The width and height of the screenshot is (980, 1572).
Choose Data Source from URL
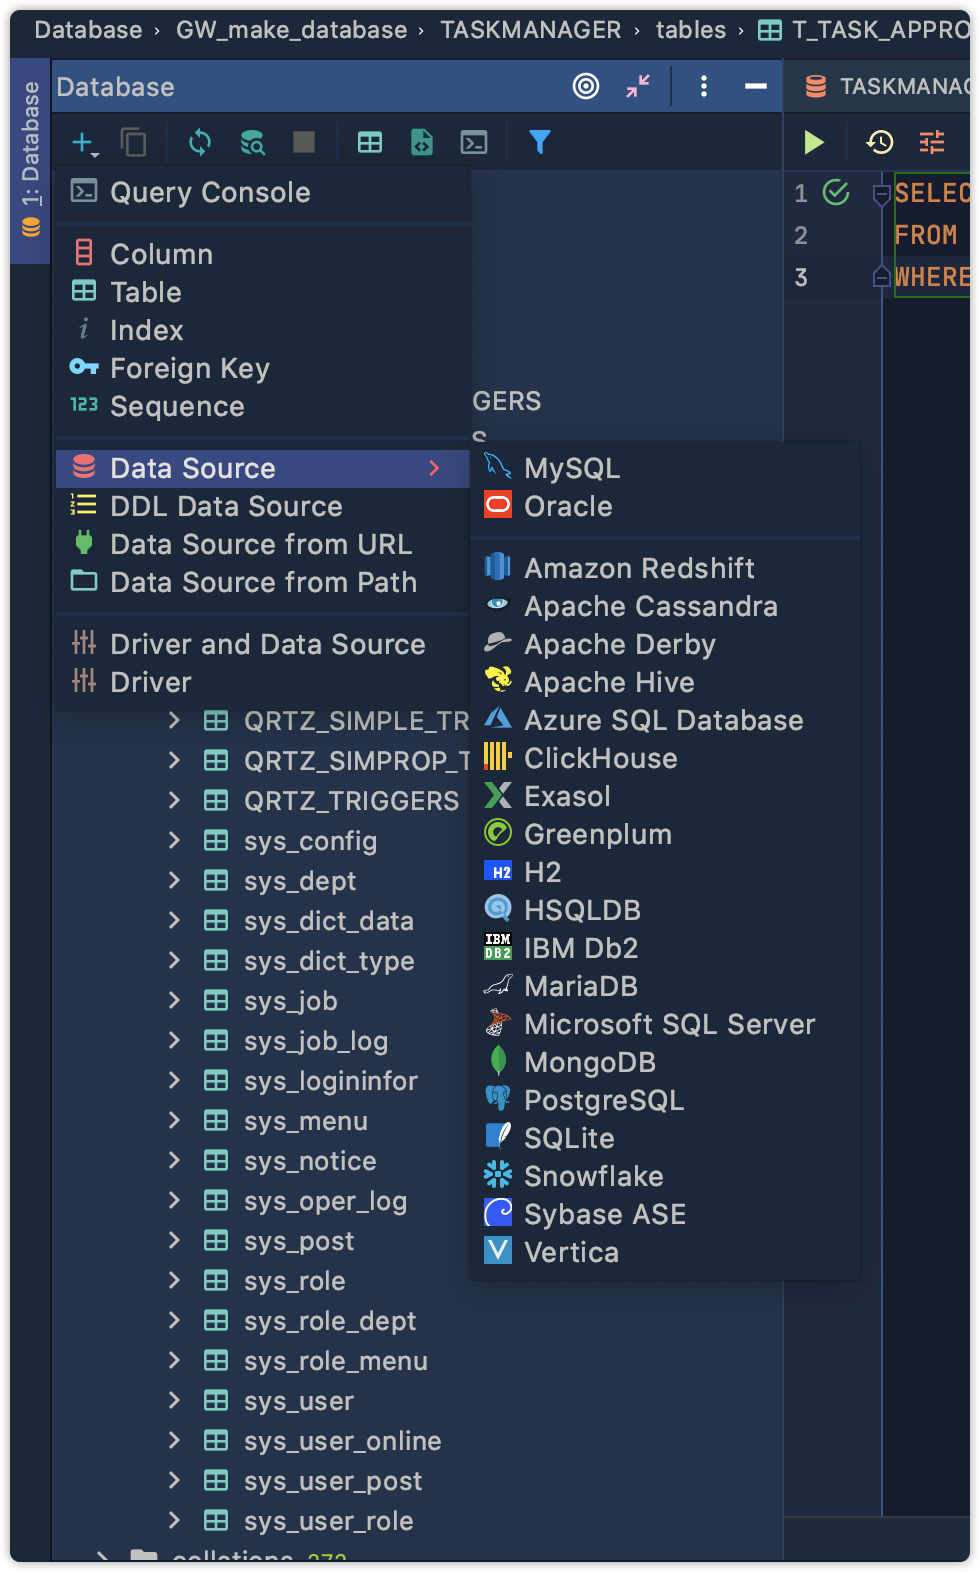click(x=262, y=544)
